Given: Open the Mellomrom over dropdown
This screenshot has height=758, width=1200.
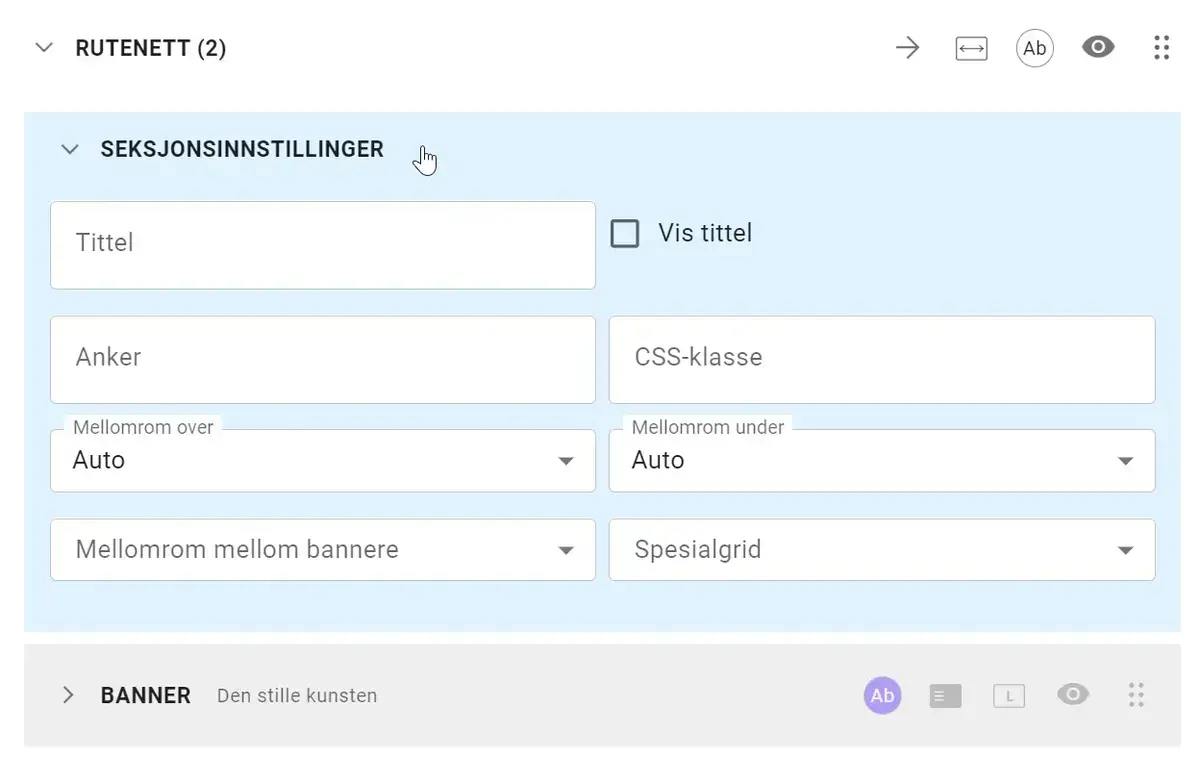Looking at the screenshot, I should (322, 461).
